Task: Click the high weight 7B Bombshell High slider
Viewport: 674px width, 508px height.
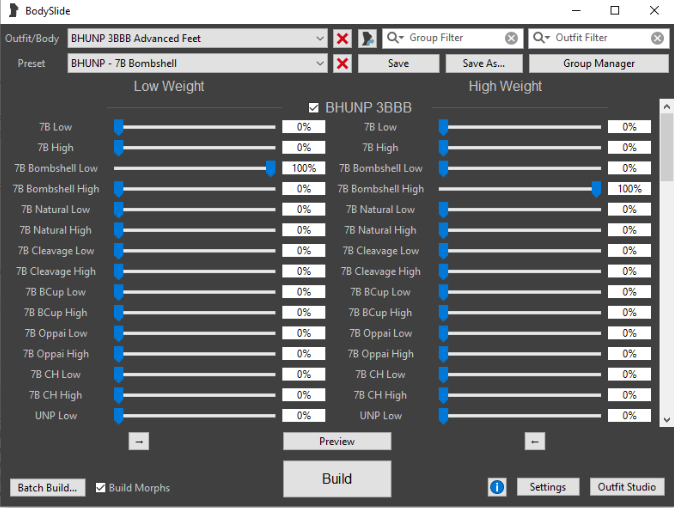Action: point(520,189)
